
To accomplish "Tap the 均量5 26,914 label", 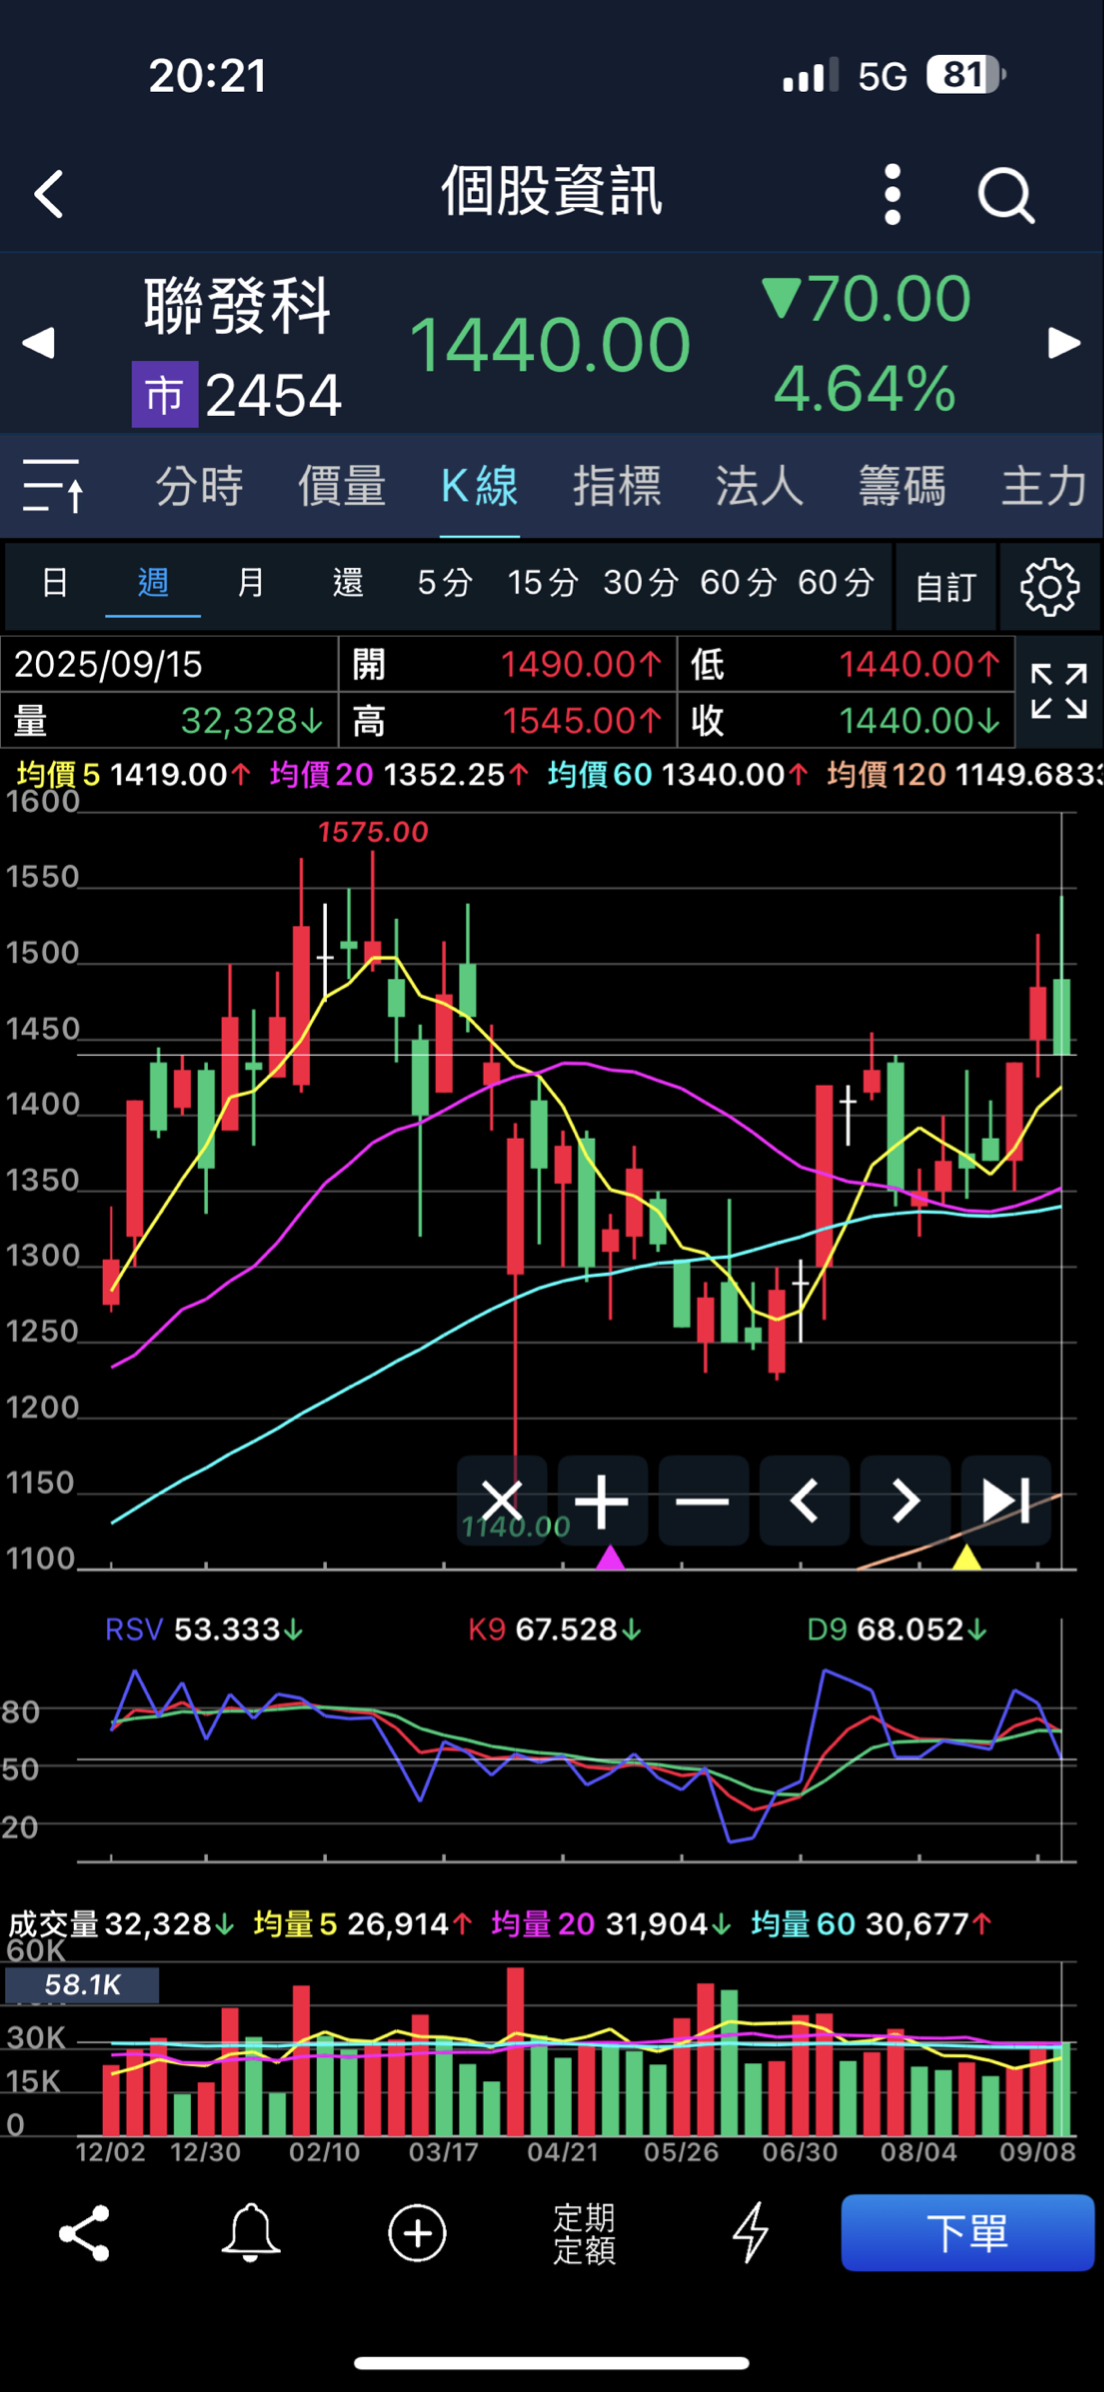I will click(362, 1924).
